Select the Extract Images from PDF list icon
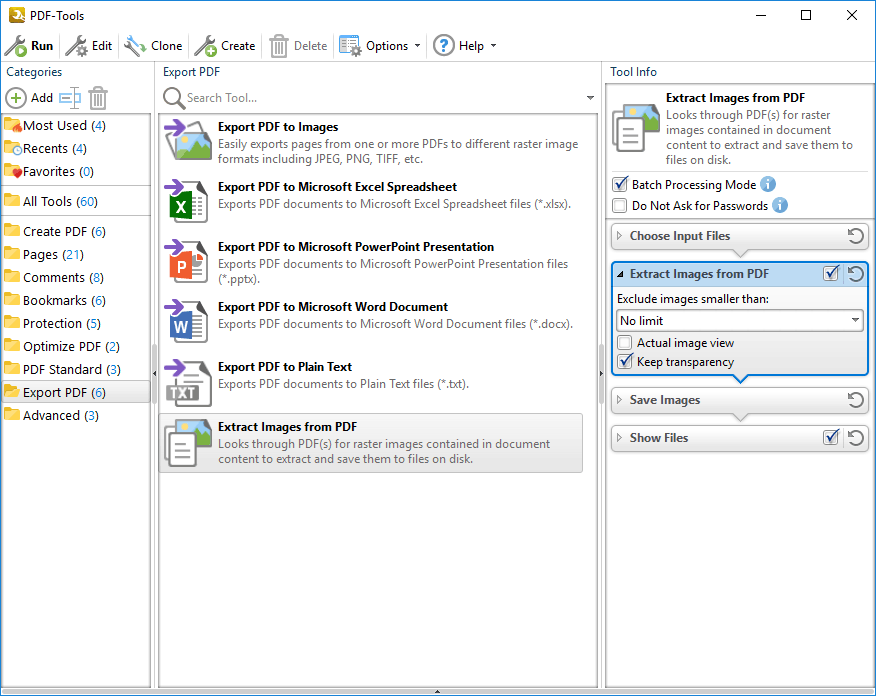Image resolution: width=876 pixels, height=696 pixels. [188, 443]
